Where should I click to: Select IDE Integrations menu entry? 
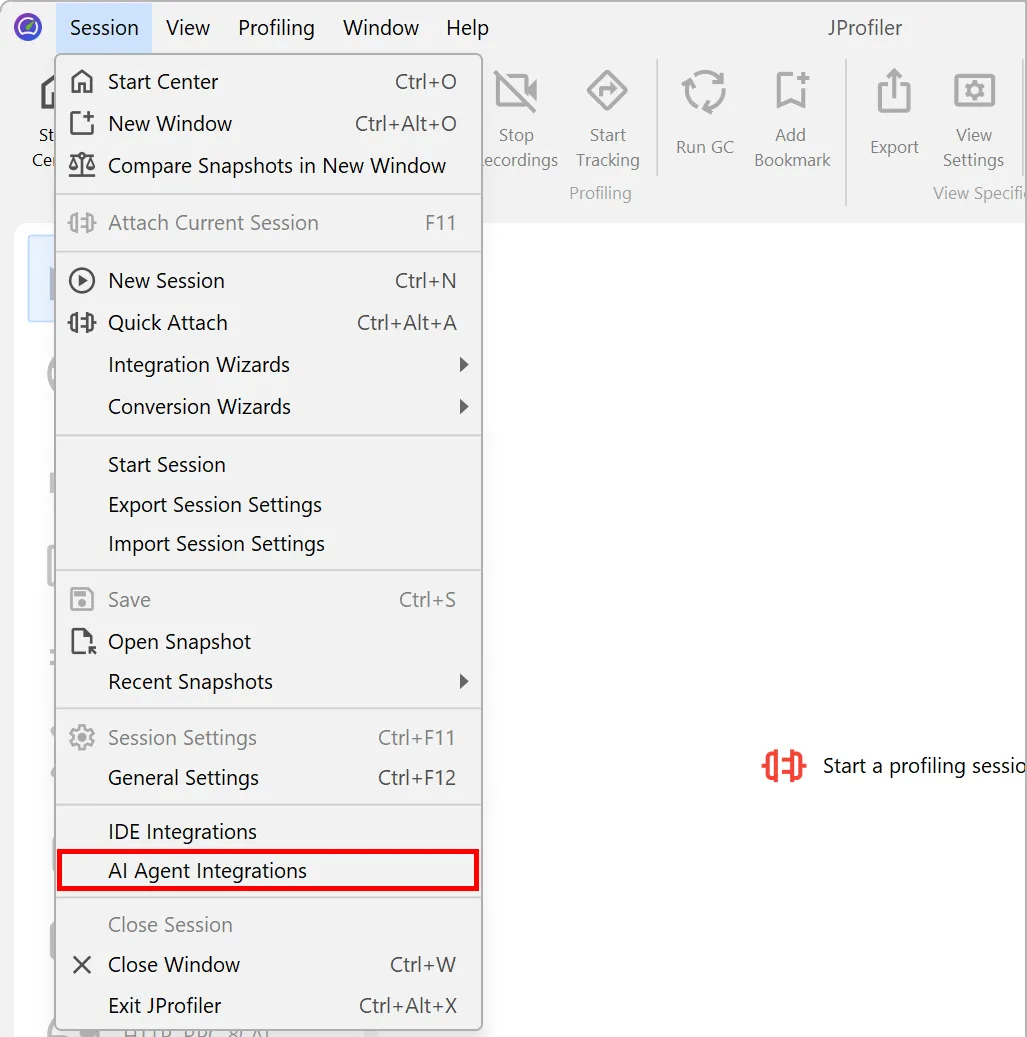268,831
